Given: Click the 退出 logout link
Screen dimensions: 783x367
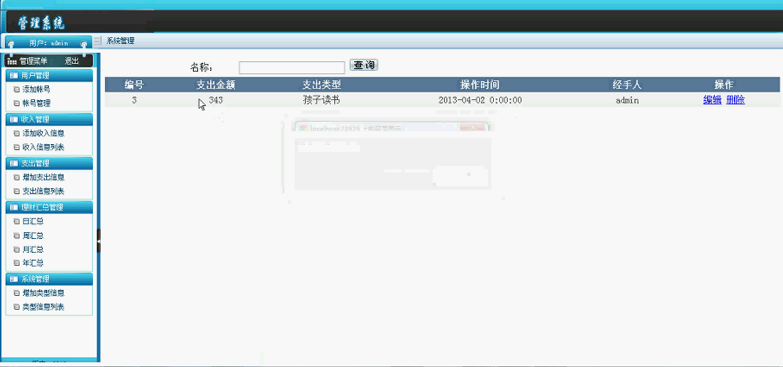Looking at the screenshot, I should 71,61.
